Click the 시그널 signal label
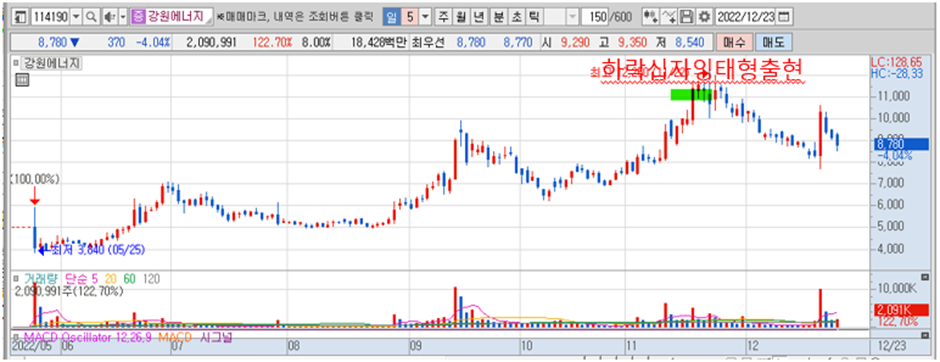 217,337
